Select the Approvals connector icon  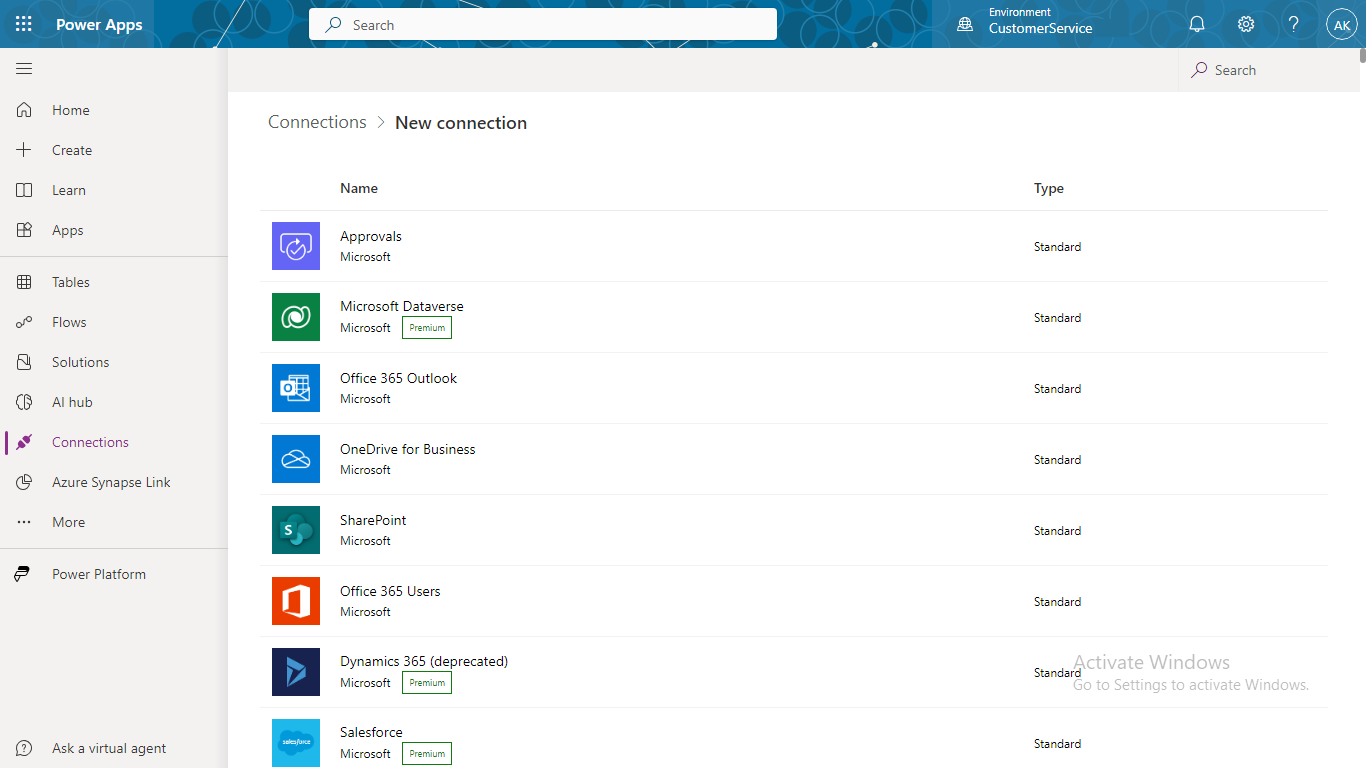295,246
